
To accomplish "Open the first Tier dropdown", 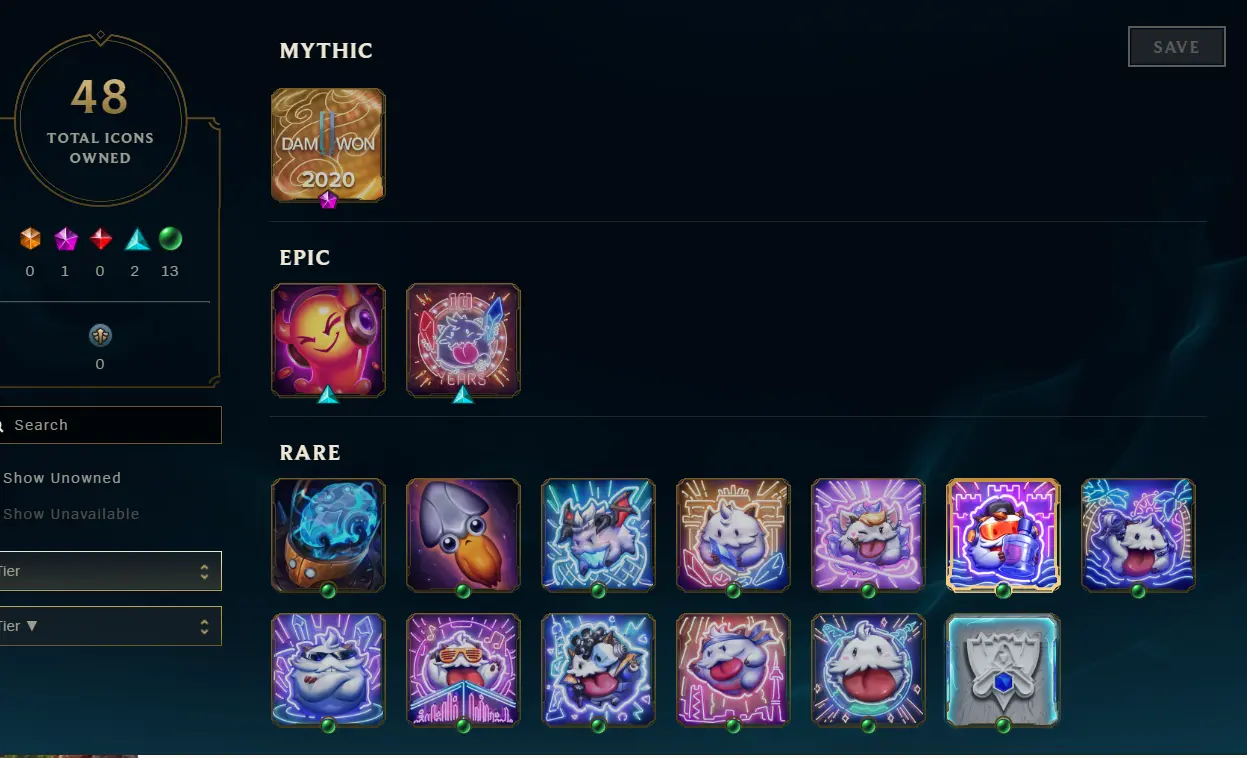I will [x=110, y=571].
